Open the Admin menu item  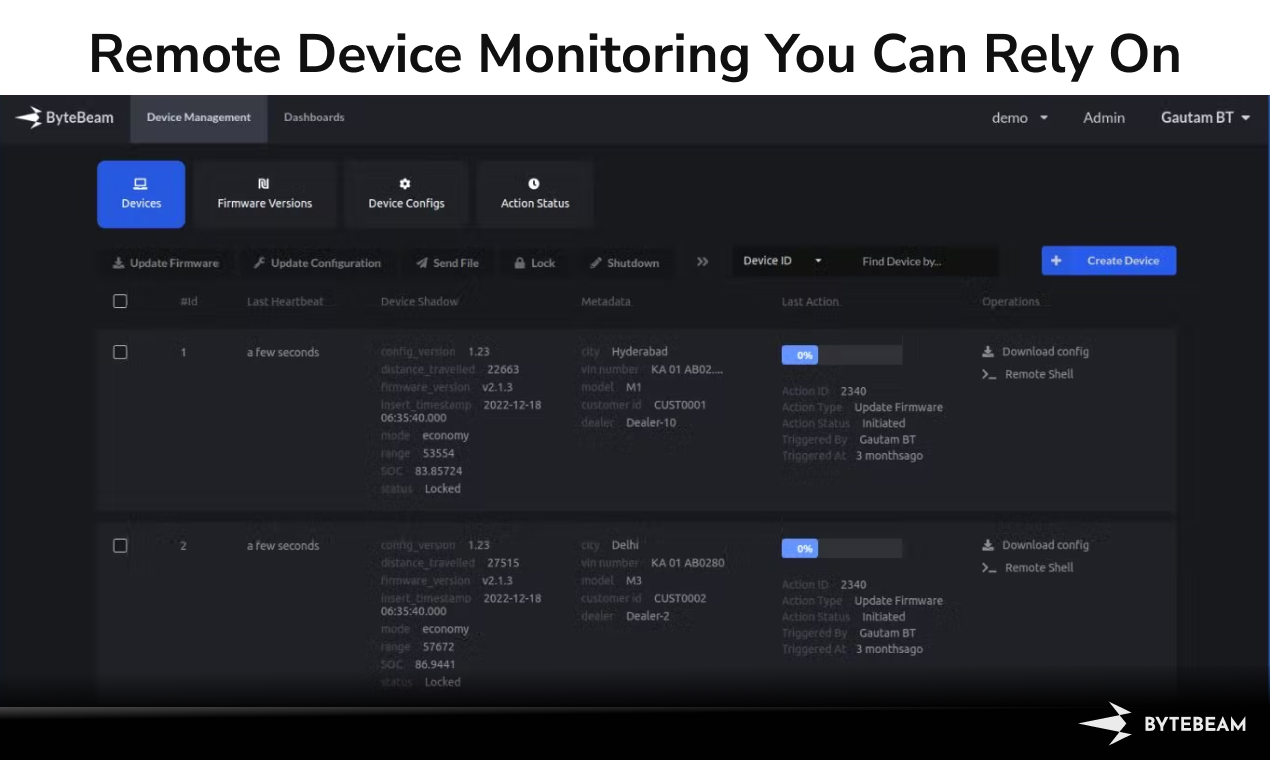point(1104,118)
